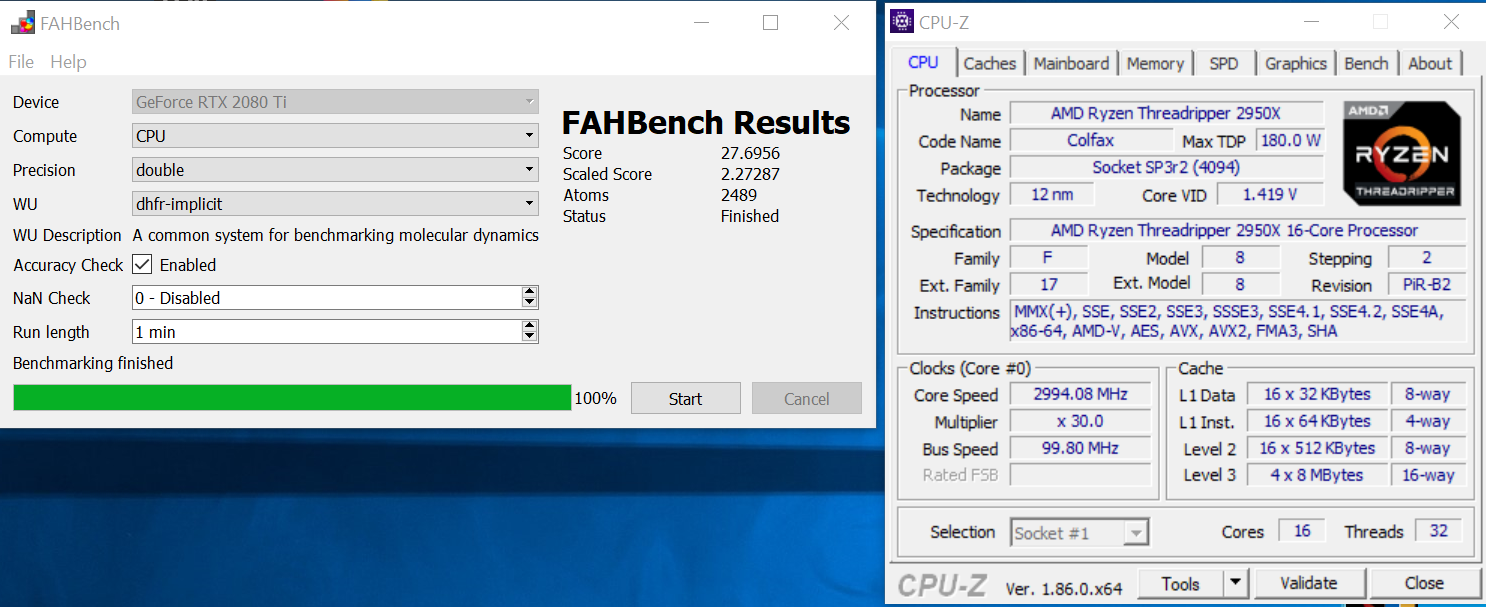Click the Multiplier value x 30.0
This screenshot has width=1486, height=607.
[x=1081, y=421]
